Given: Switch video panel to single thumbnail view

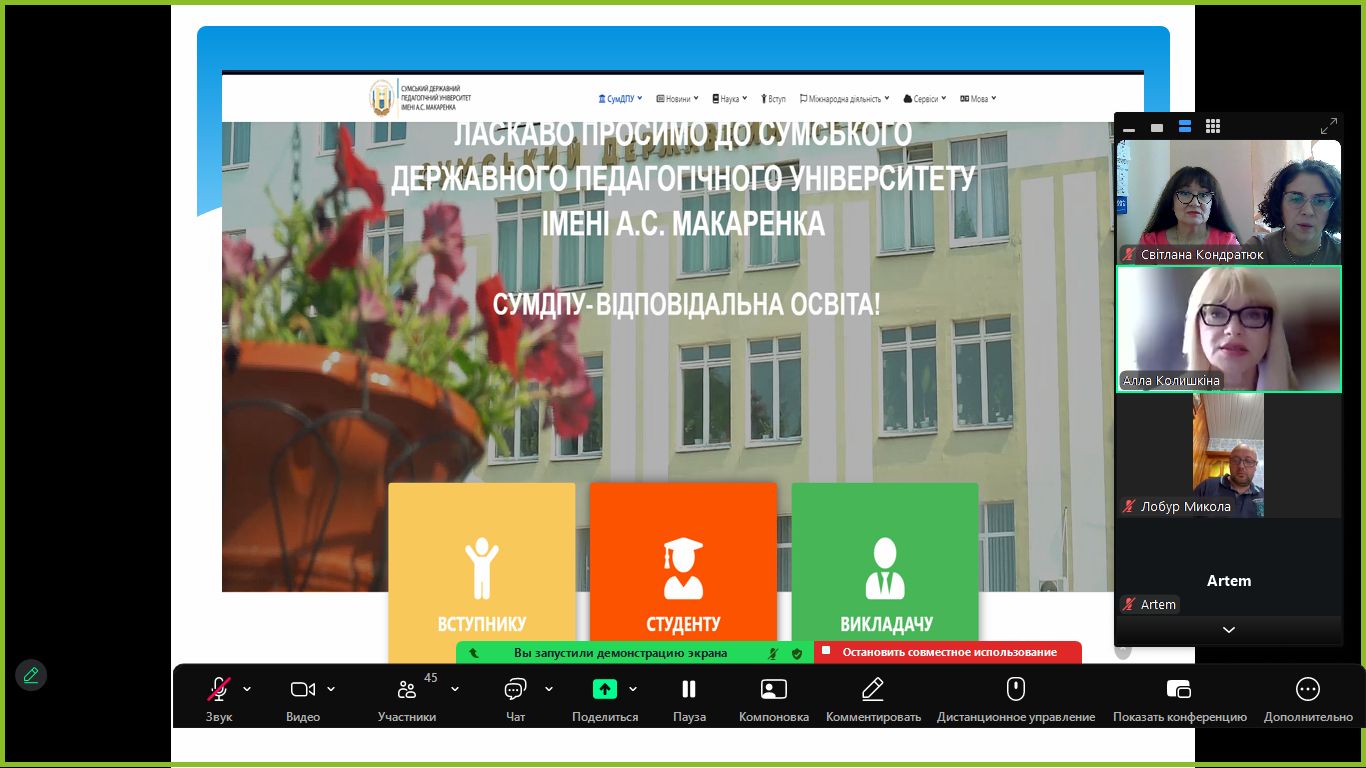Looking at the screenshot, I should pyautogui.click(x=1157, y=128).
